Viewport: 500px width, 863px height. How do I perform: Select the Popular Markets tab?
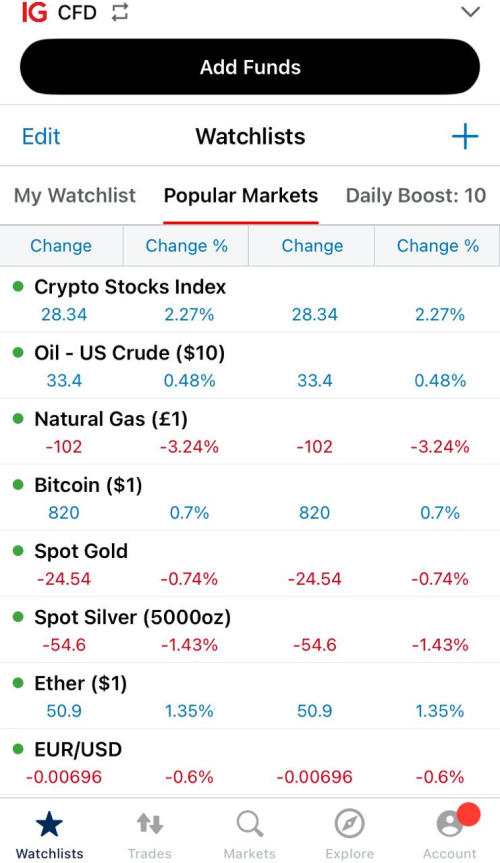click(x=241, y=195)
